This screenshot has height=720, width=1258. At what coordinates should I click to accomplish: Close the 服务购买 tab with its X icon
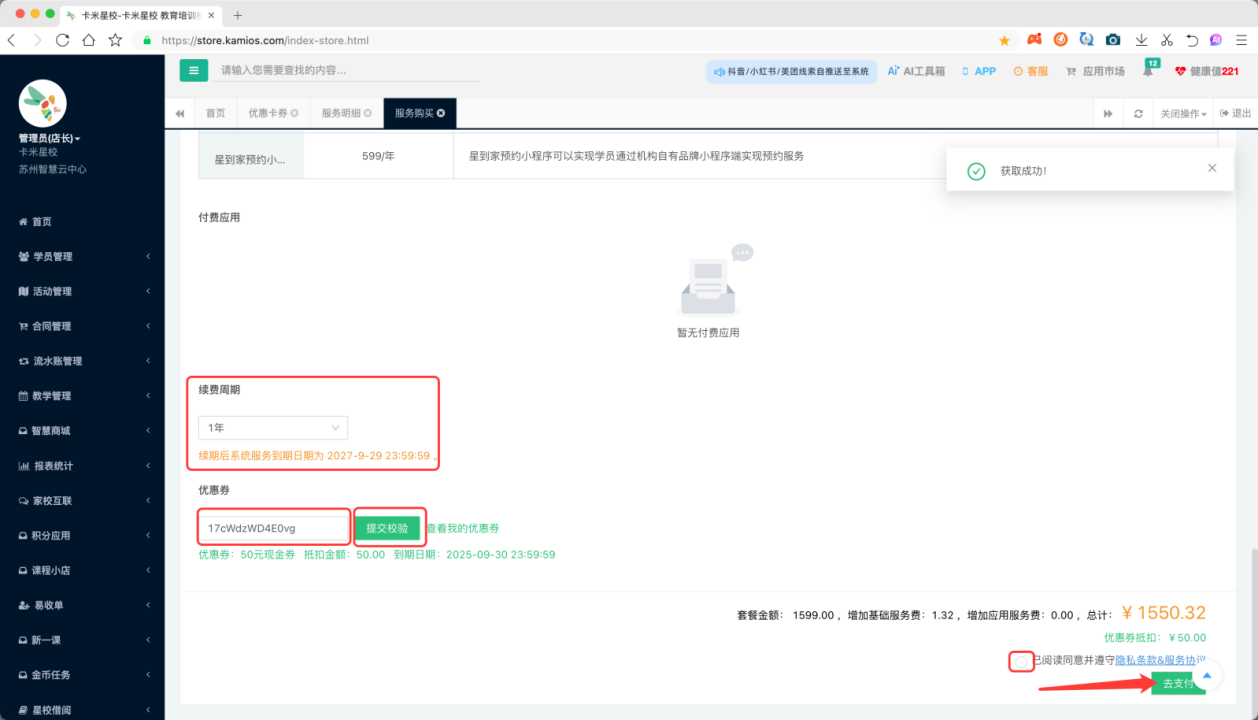tap(441, 114)
